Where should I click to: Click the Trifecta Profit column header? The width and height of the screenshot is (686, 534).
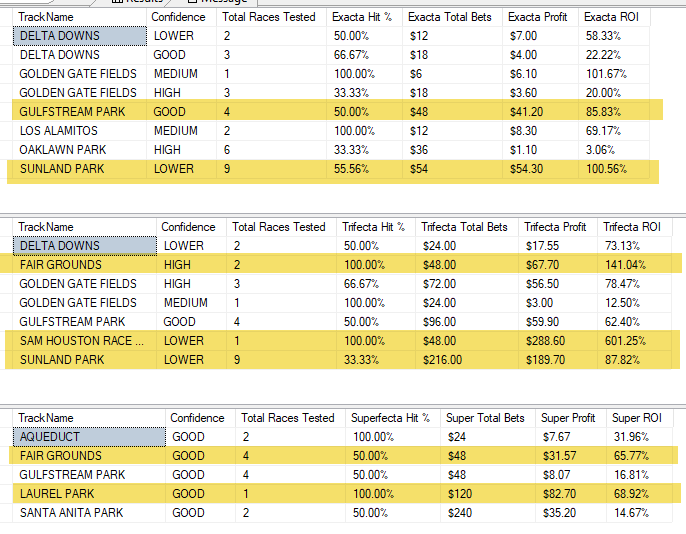click(556, 227)
